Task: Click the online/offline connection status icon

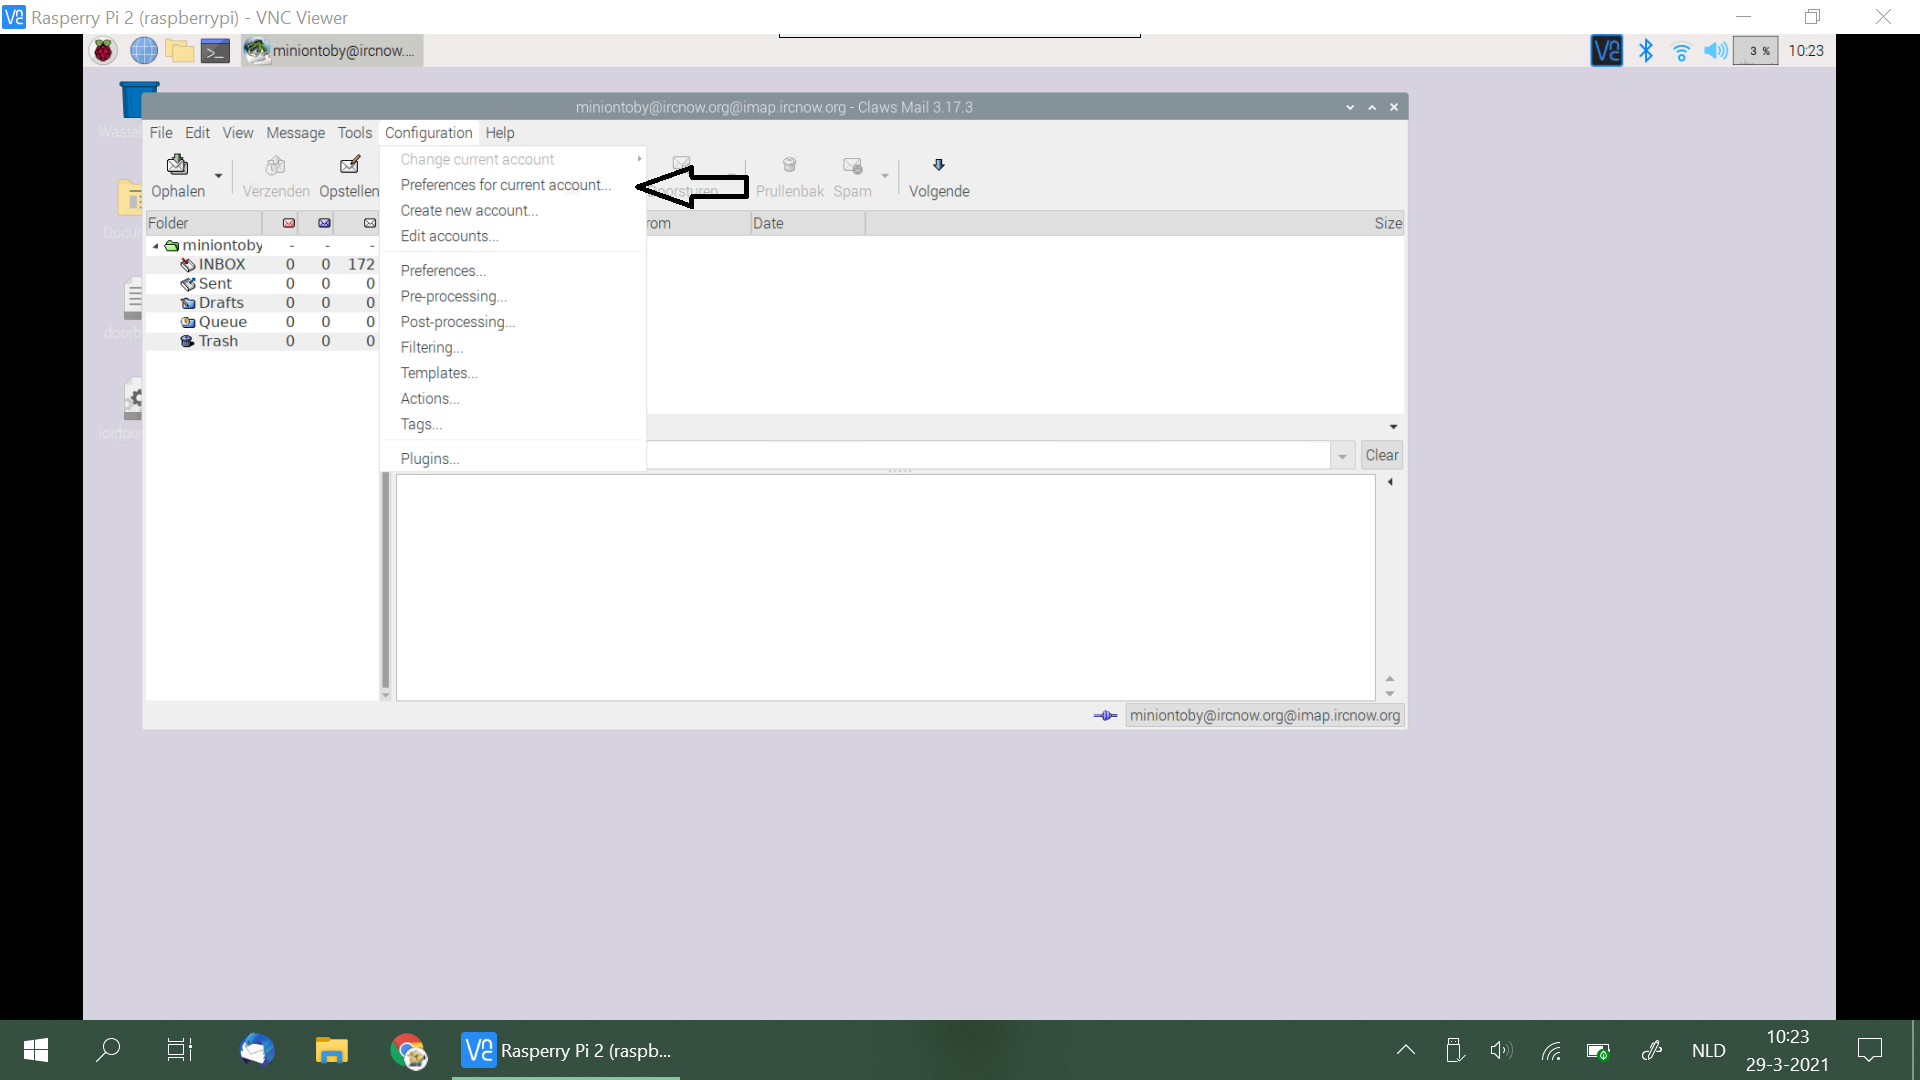Action: 1105,716
